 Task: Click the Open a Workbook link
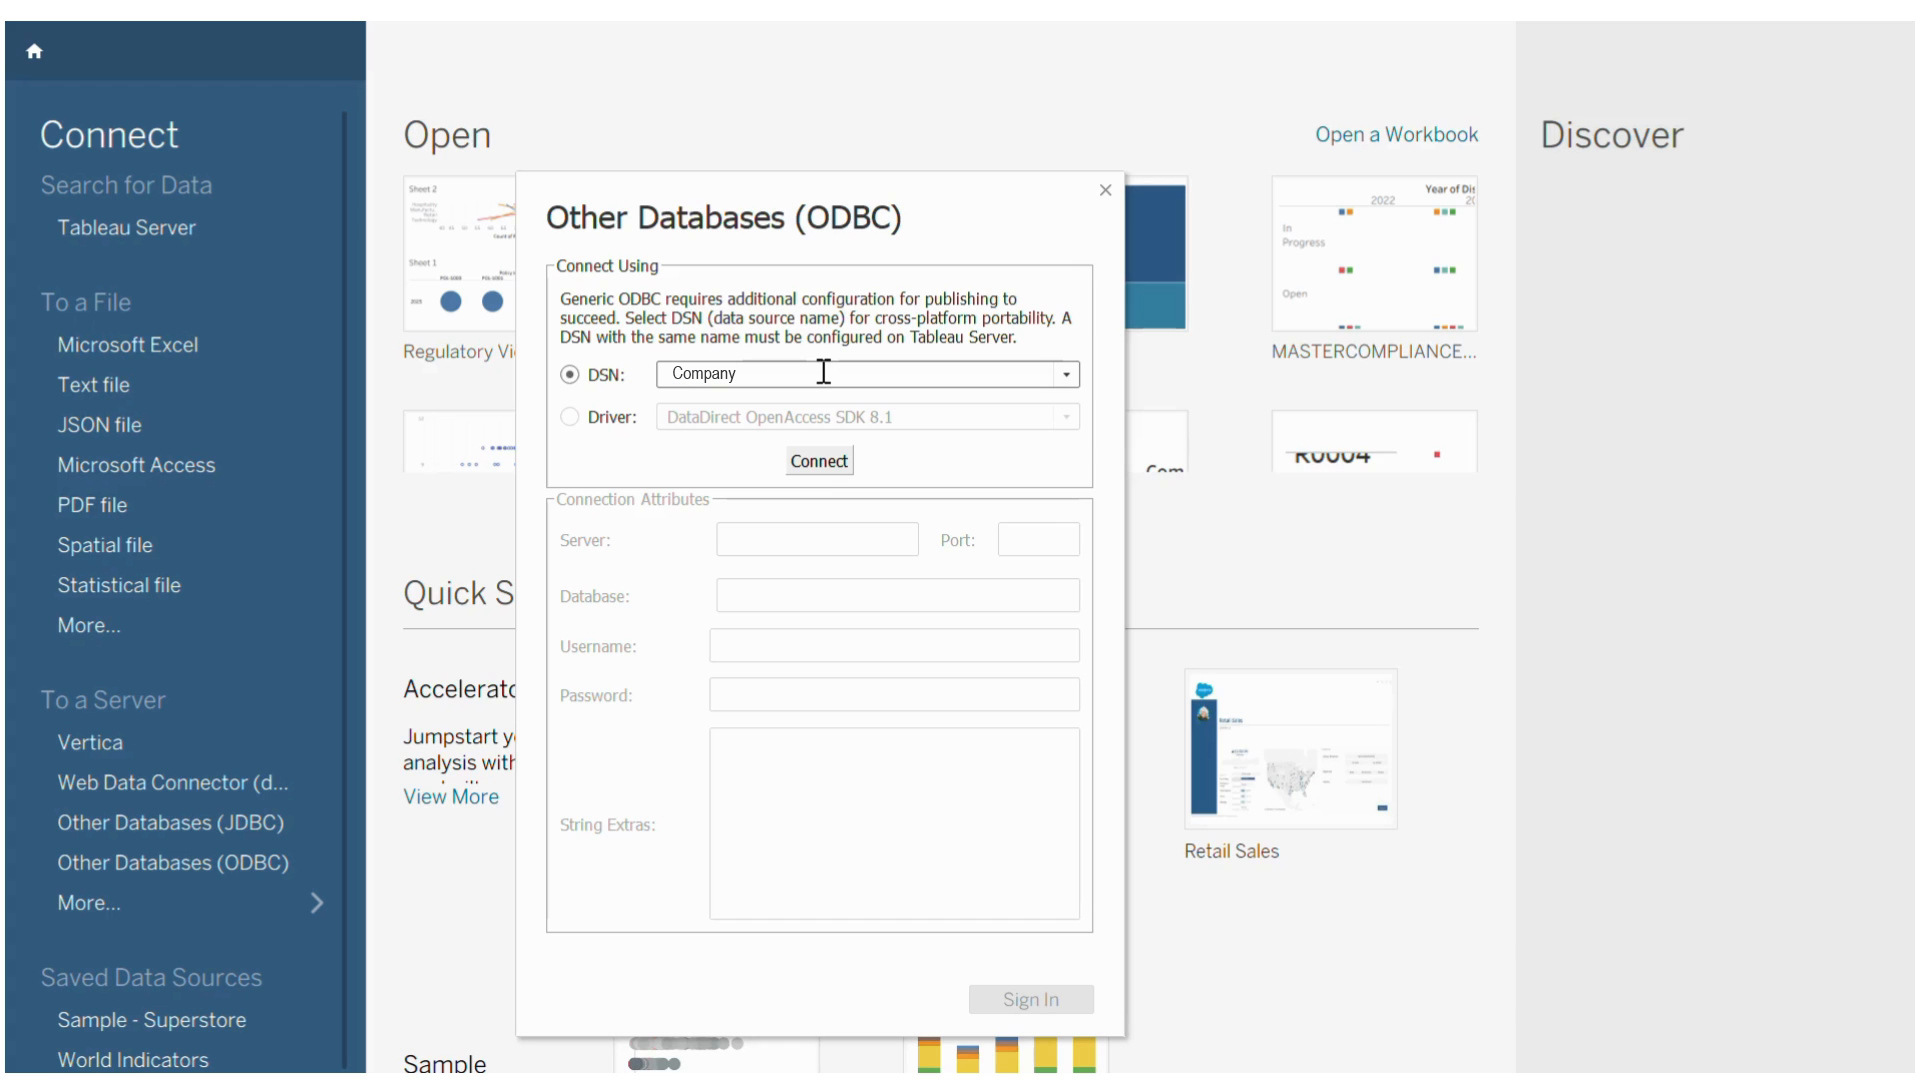tap(1396, 135)
